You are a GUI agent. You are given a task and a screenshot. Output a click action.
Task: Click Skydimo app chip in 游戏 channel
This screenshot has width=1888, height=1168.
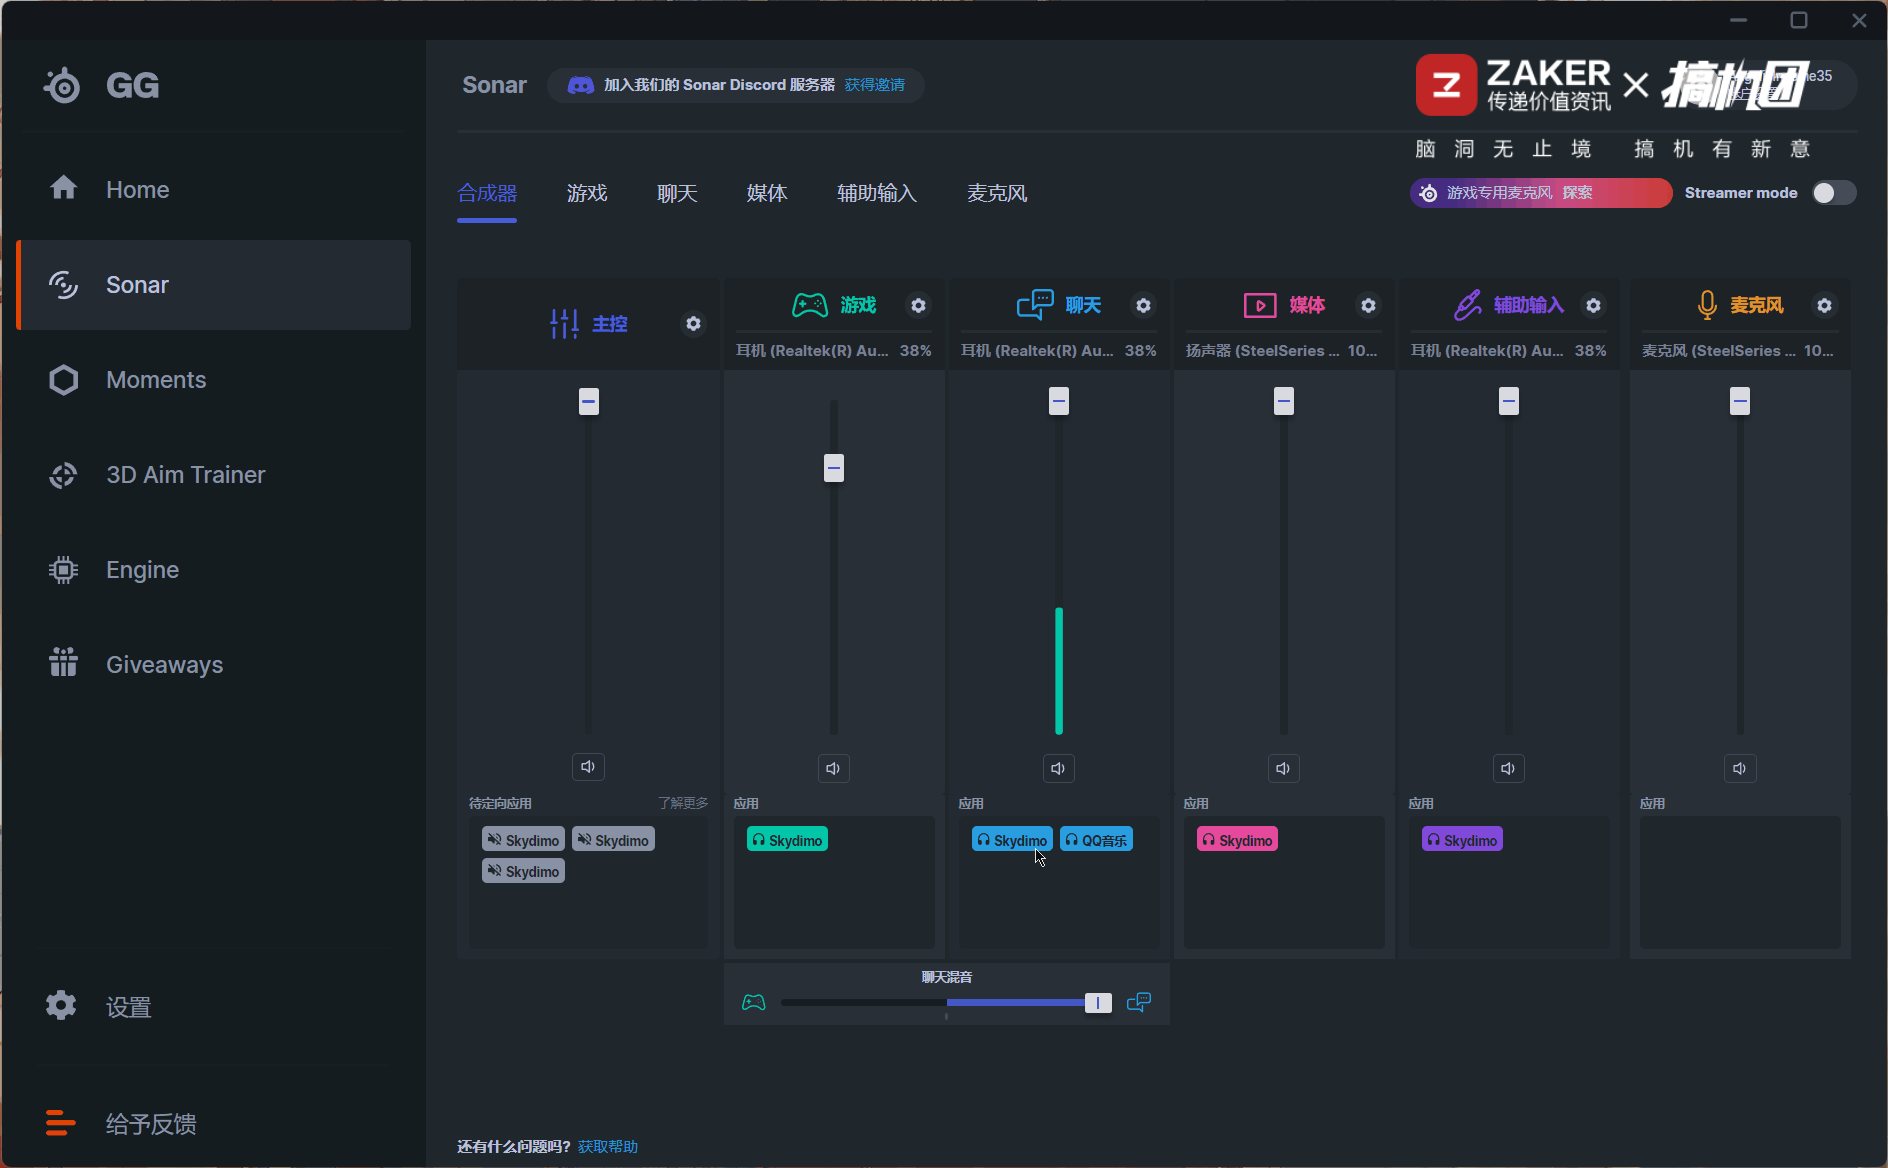point(787,840)
